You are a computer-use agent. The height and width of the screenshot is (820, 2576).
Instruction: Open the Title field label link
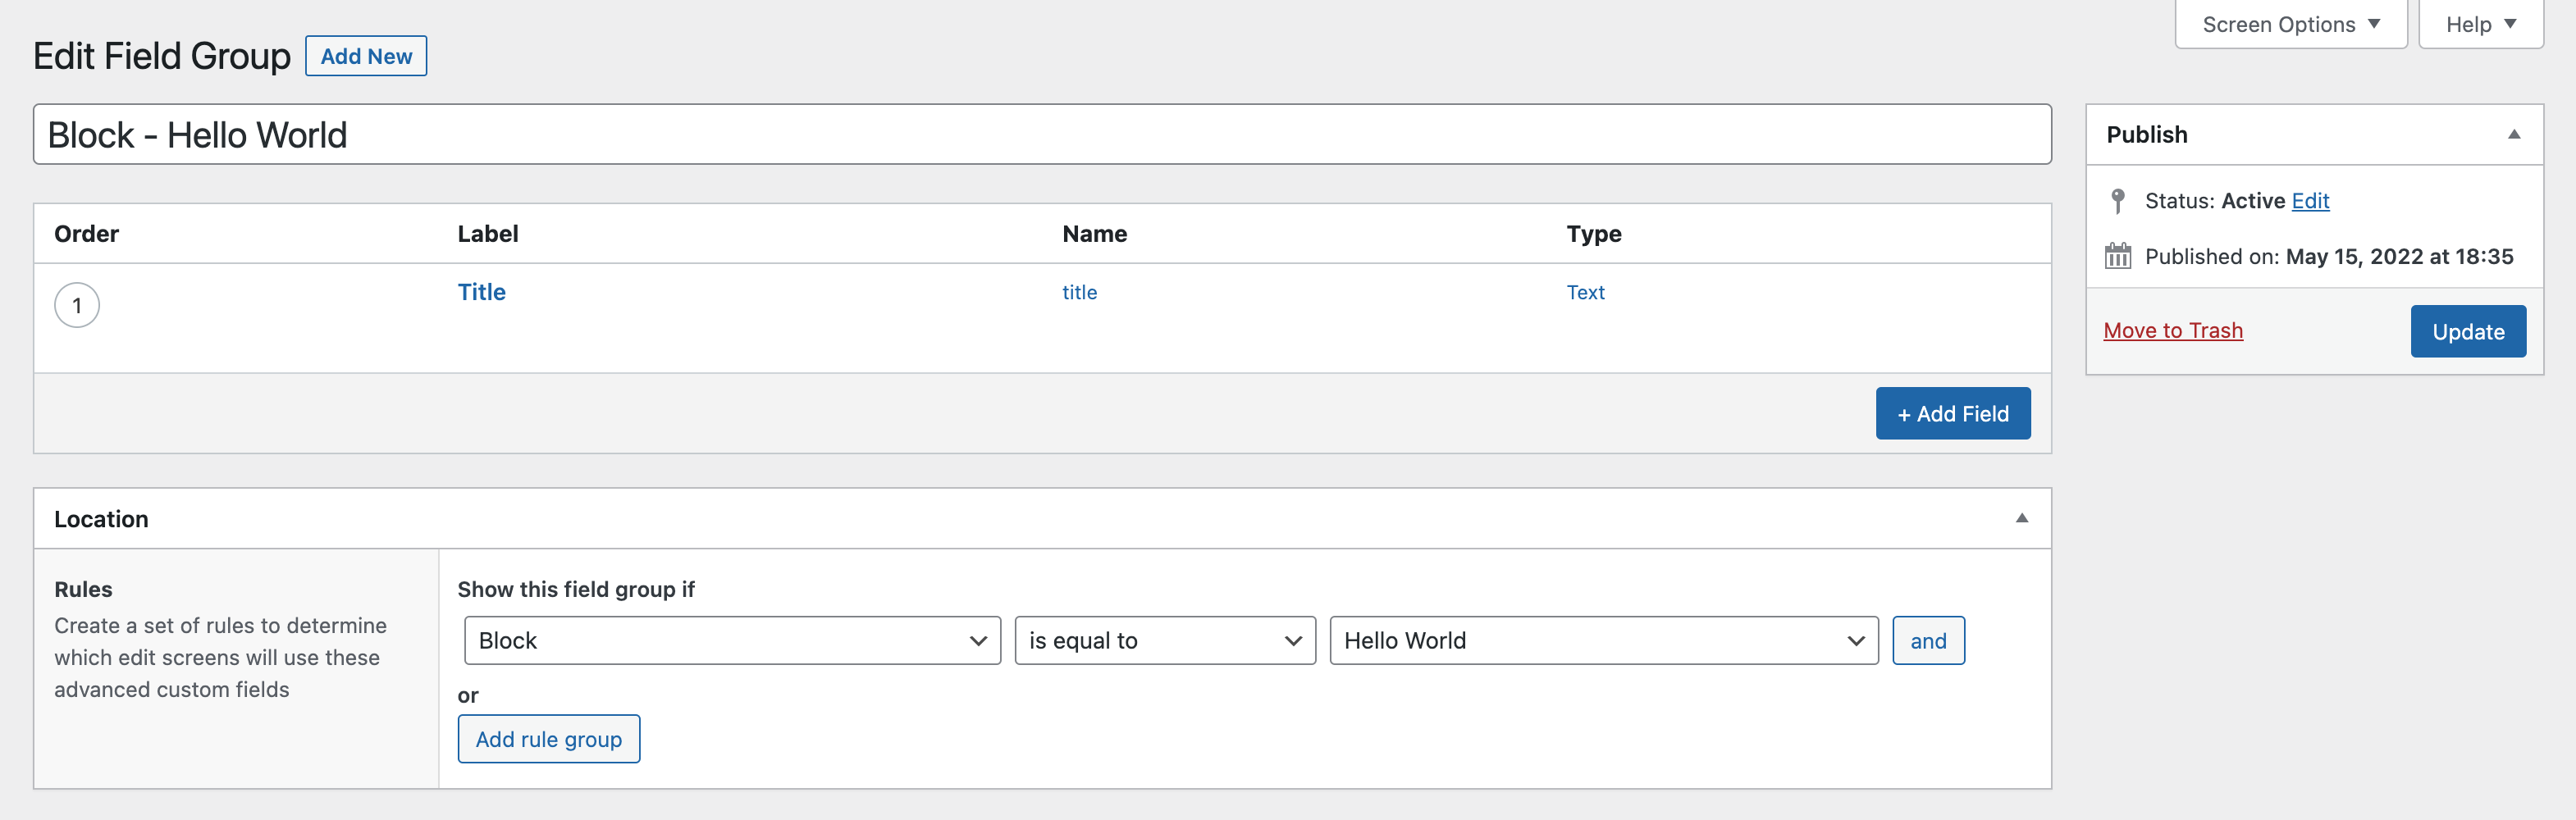click(x=481, y=292)
